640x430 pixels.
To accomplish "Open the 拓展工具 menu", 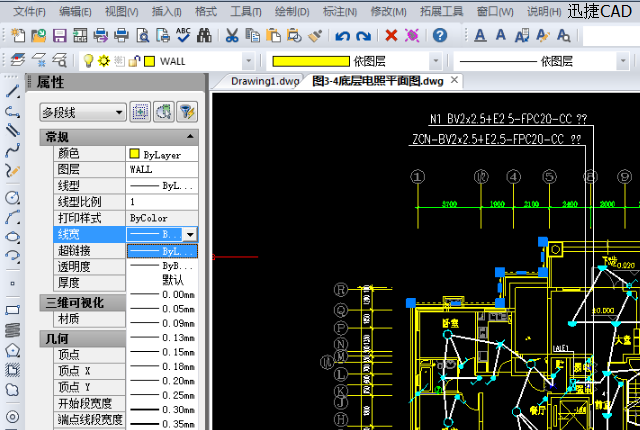I will click(x=441, y=11).
